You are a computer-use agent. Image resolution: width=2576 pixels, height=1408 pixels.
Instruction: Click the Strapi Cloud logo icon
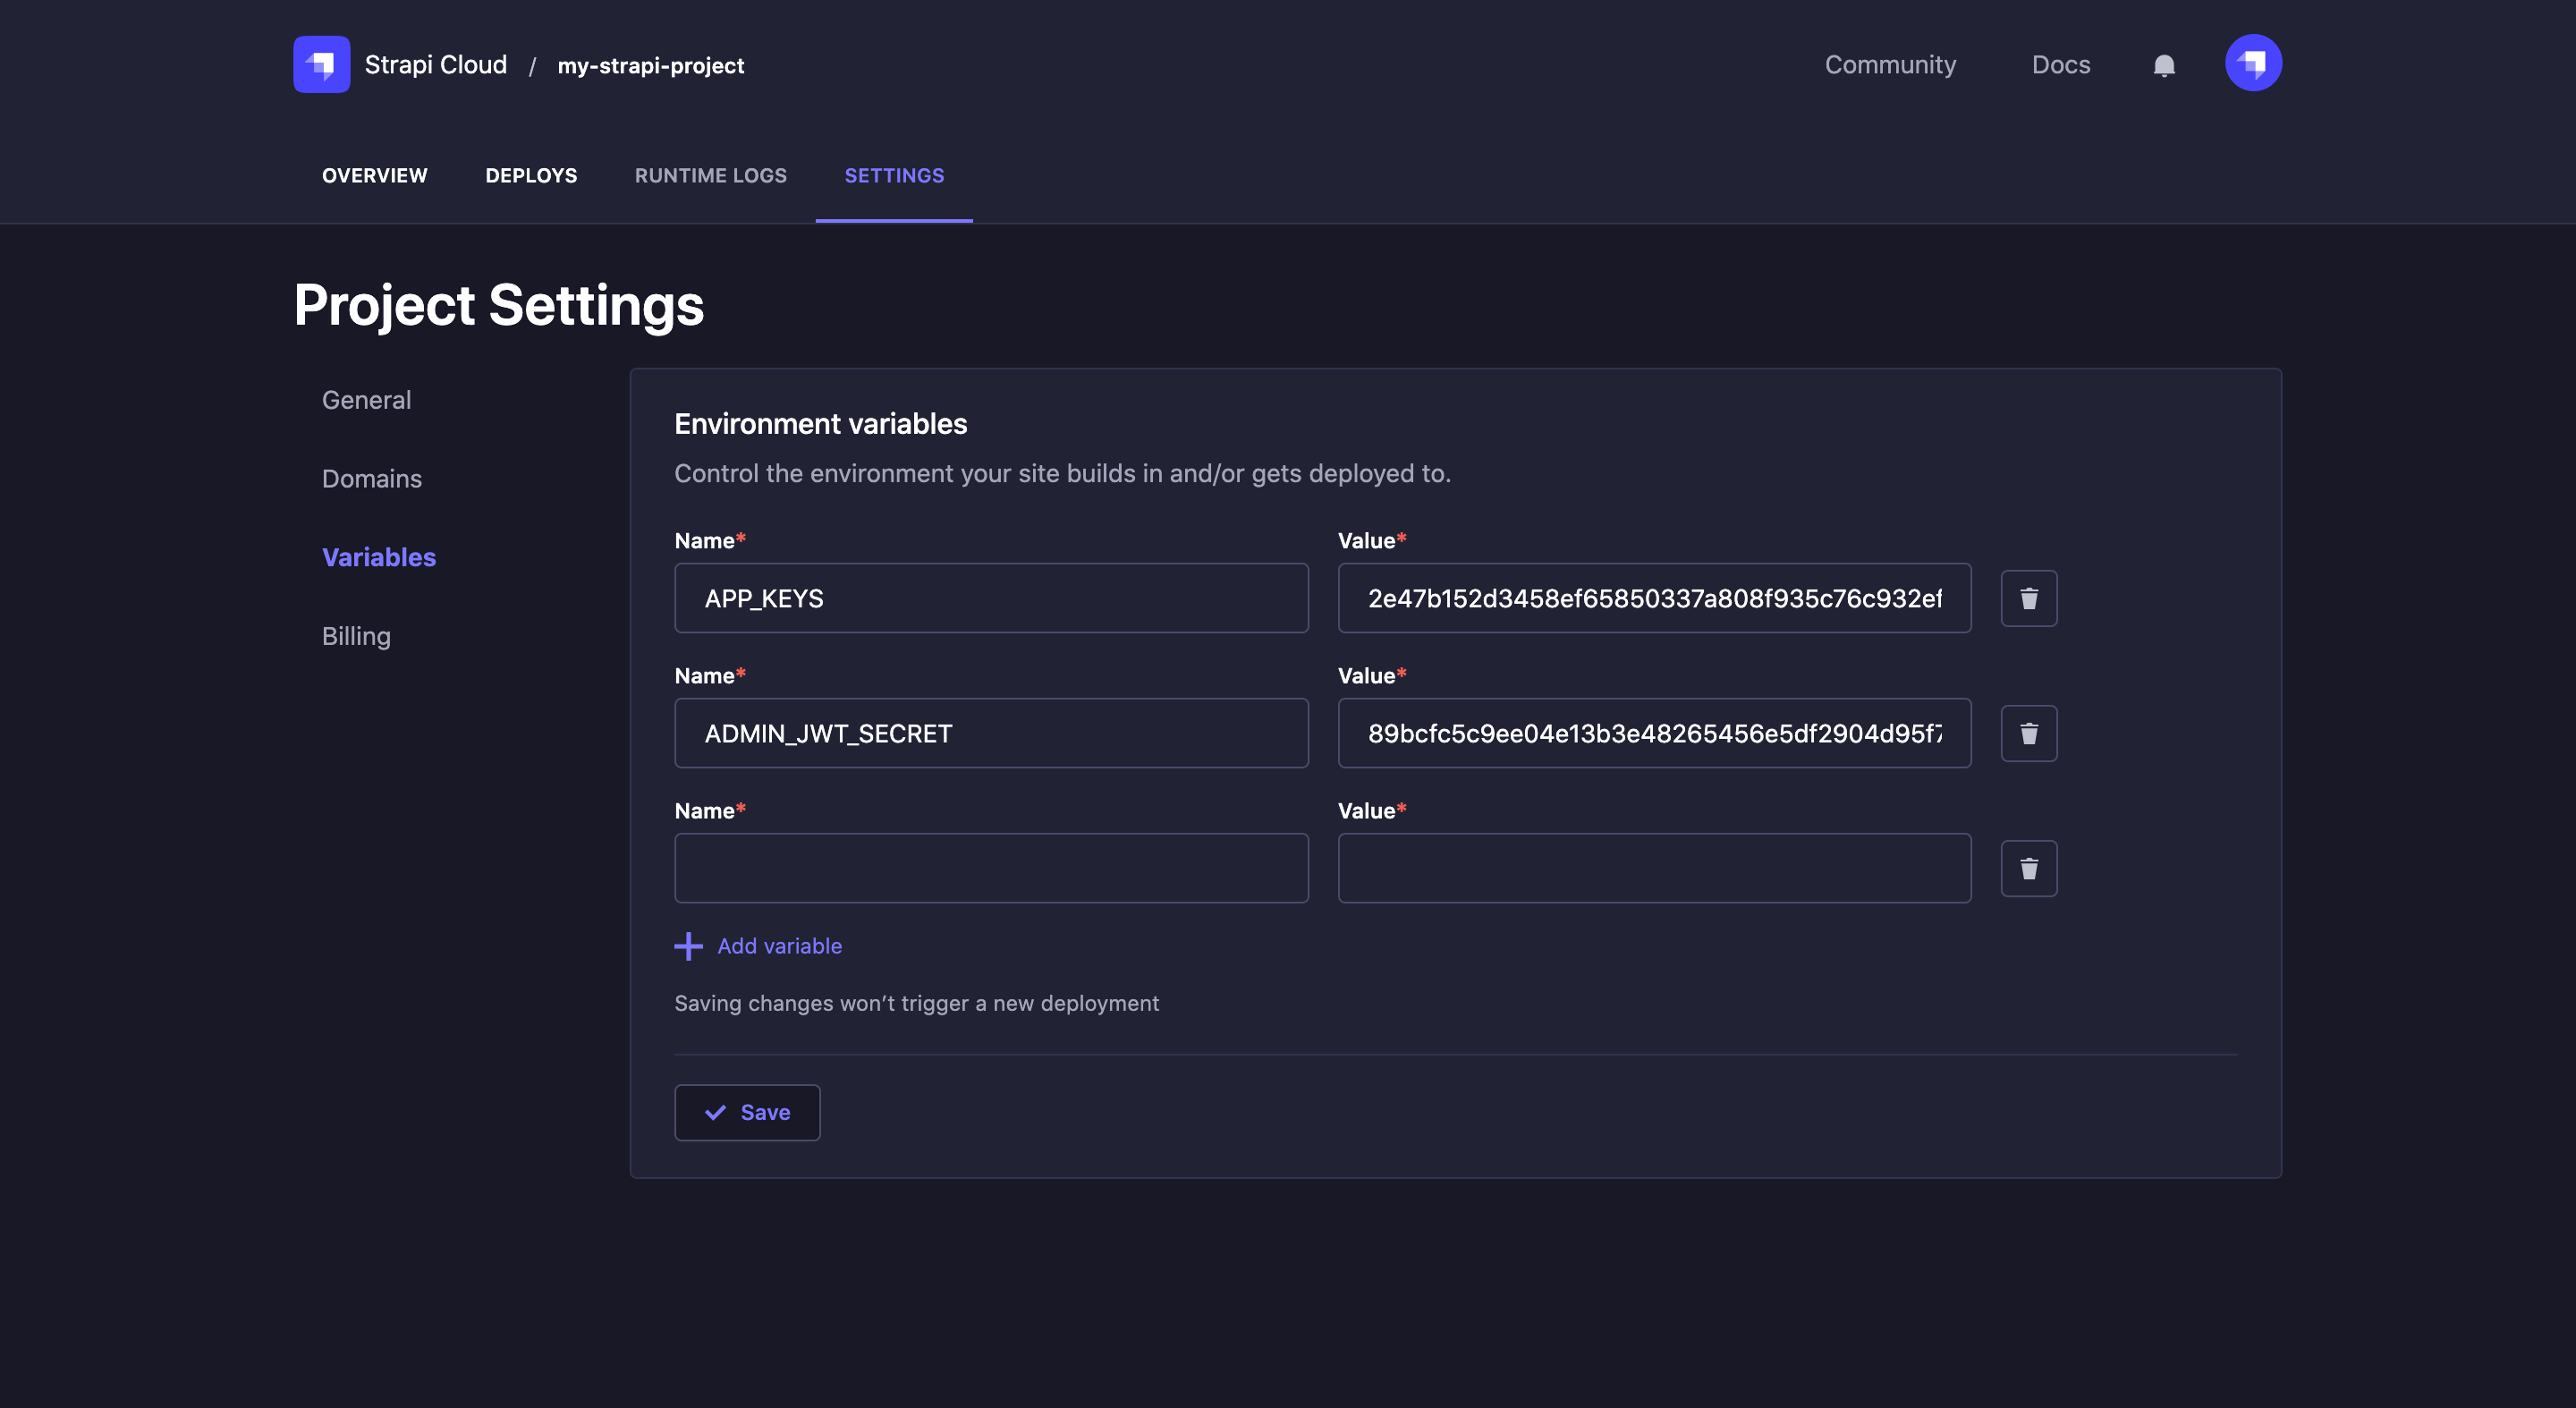coord(321,64)
